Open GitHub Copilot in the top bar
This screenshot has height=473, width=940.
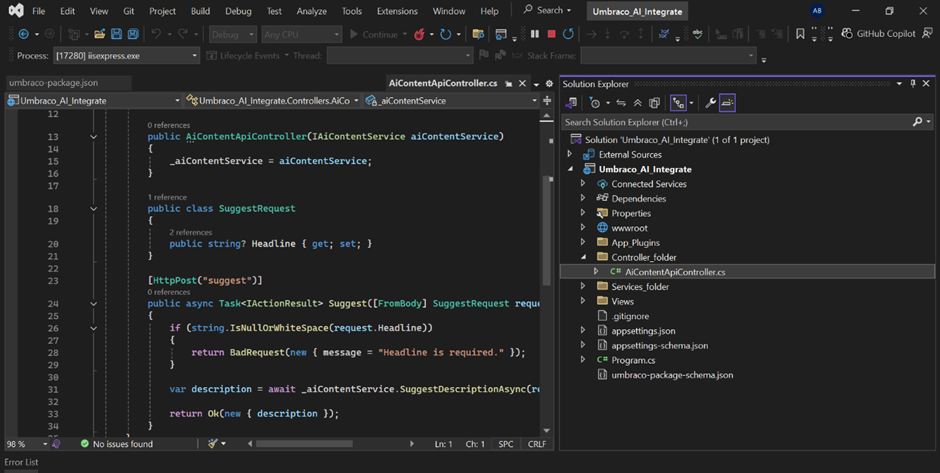coord(878,34)
